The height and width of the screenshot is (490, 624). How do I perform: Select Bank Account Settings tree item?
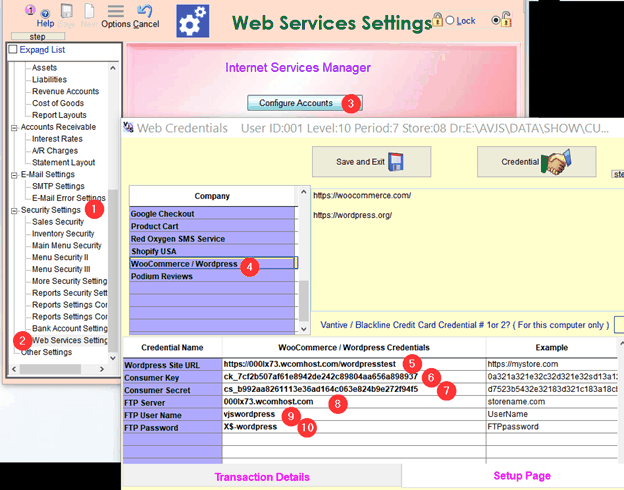click(x=70, y=328)
